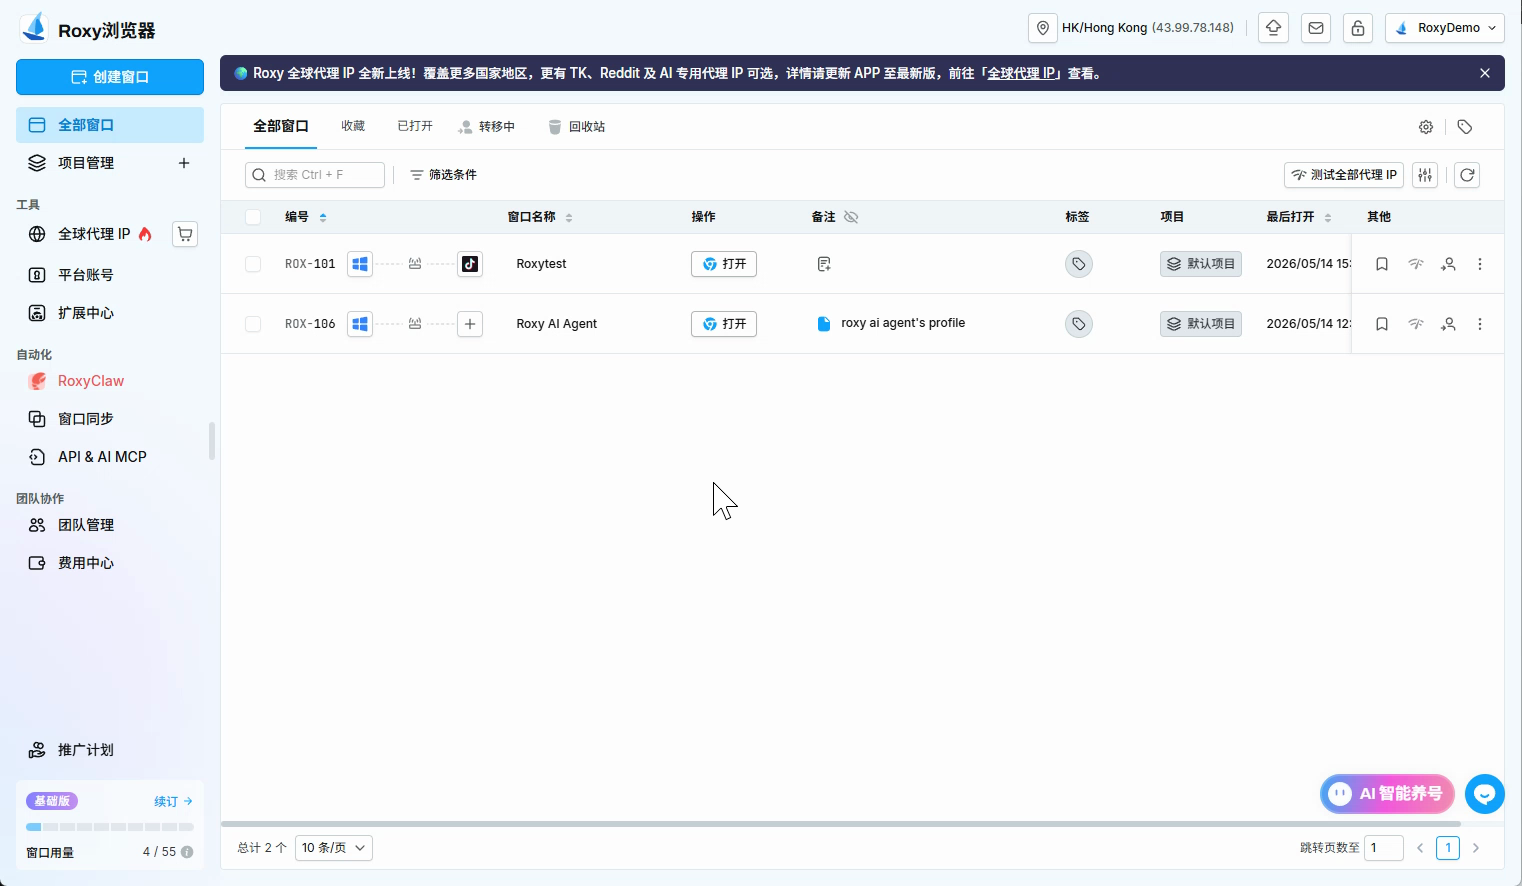
Task: Click the 测试全部代理 IP button
Action: coord(1344,175)
